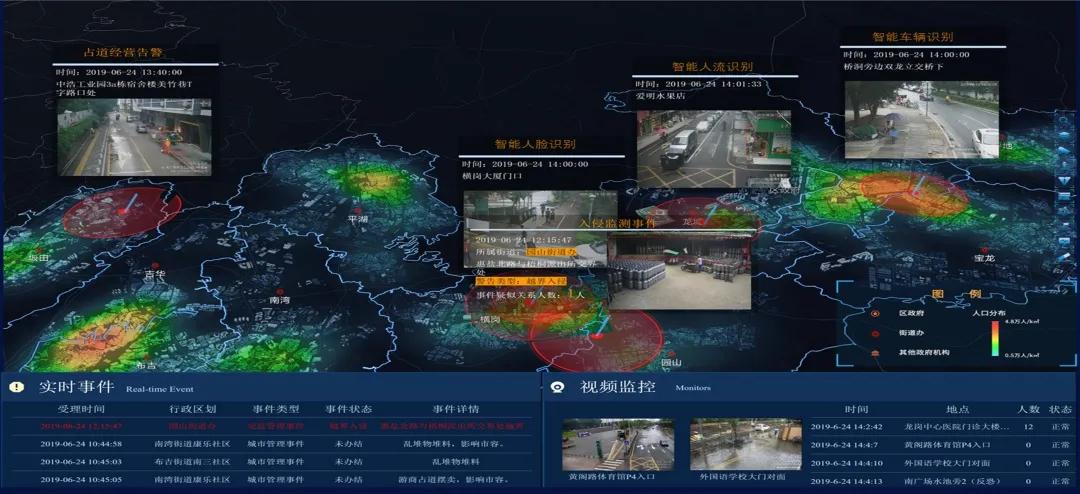Click the 横岗大厦门口 location text
This screenshot has height=494, width=1080.
(x=492, y=176)
